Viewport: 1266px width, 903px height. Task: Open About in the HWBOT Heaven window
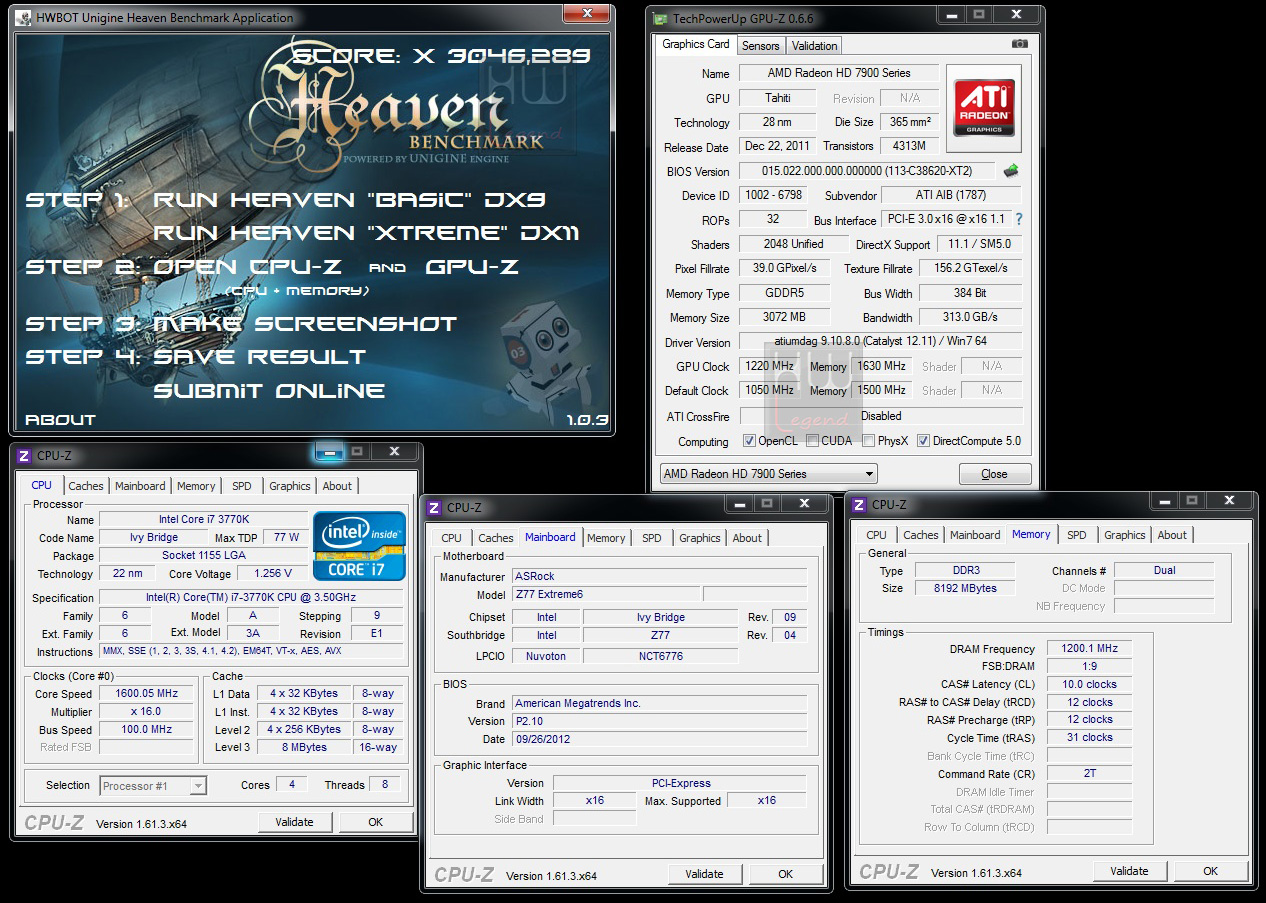pyautogui.click(x=61, y=420)
